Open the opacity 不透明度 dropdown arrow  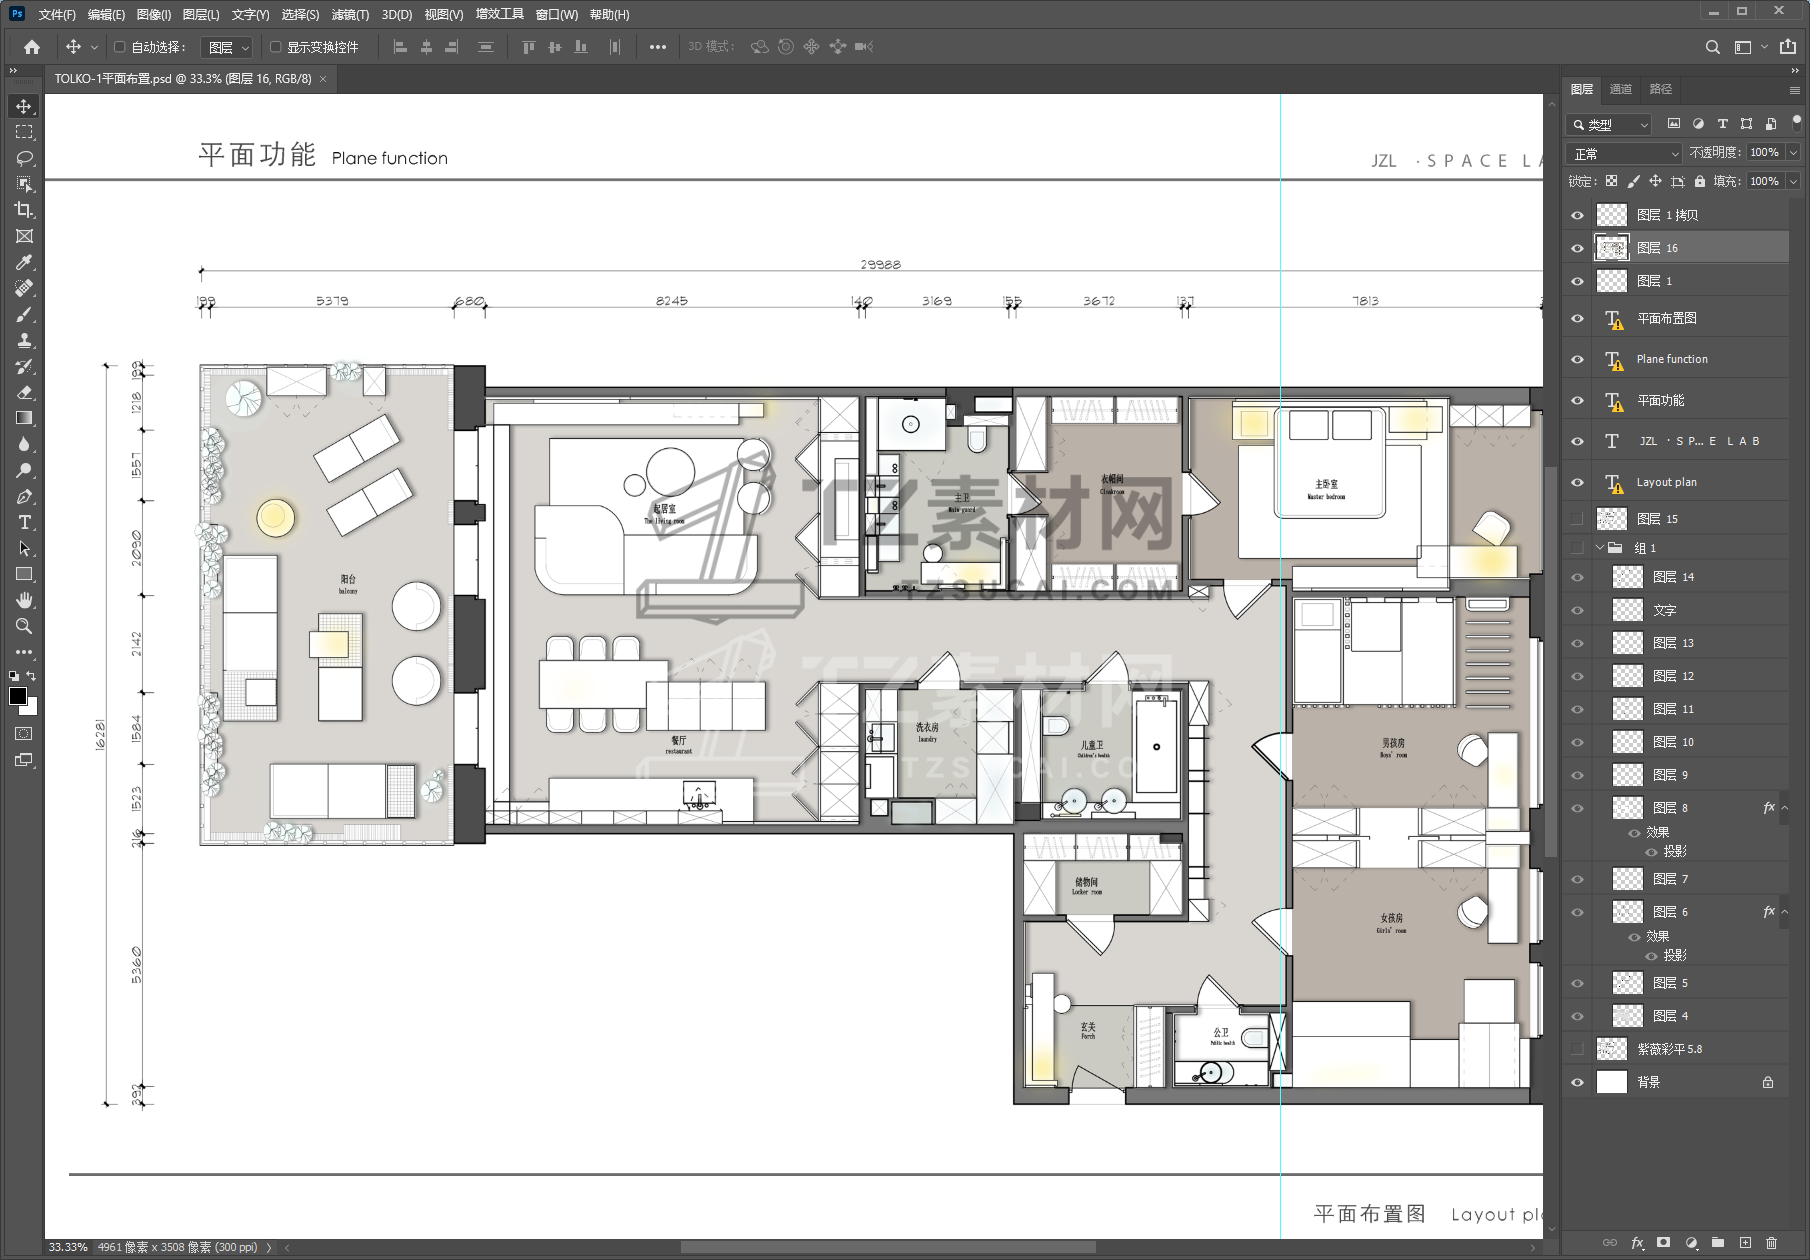click(1793, 152)
